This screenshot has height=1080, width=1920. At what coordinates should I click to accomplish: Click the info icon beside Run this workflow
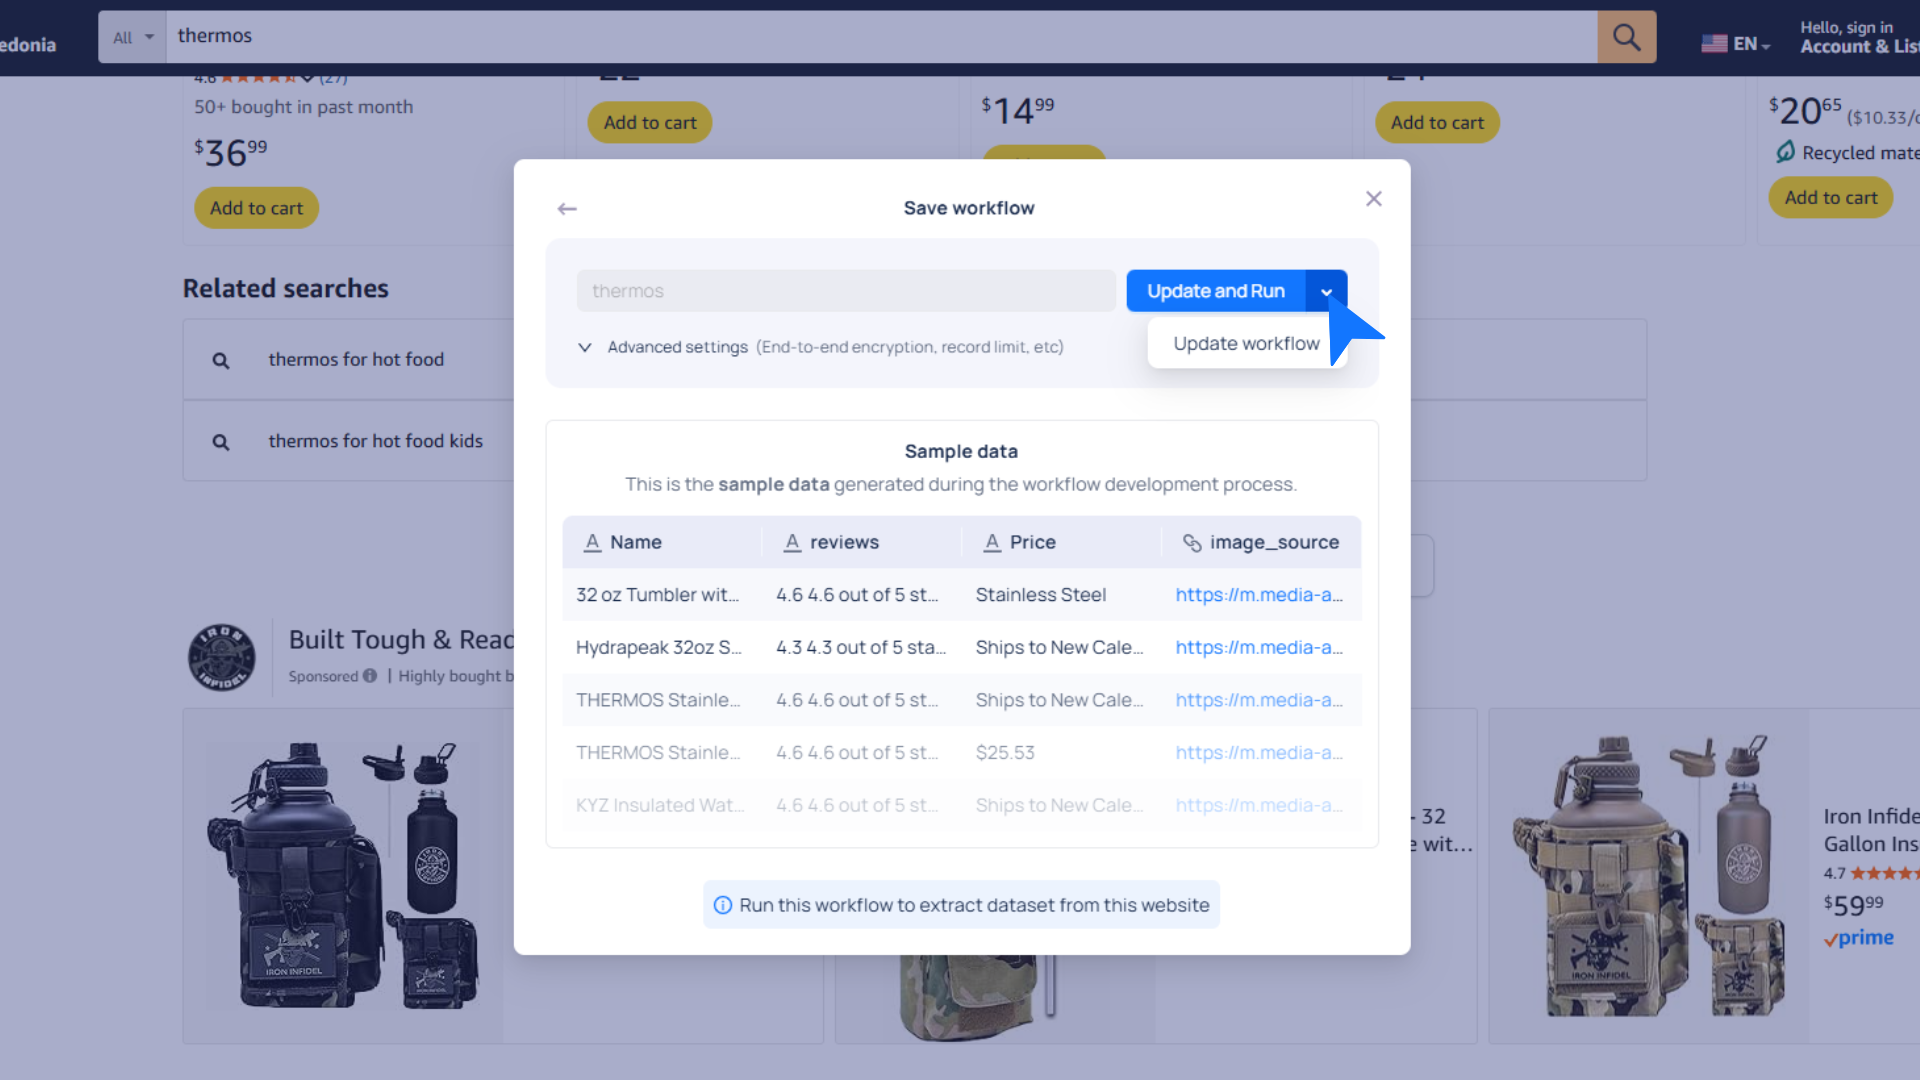tap(722, 905)
